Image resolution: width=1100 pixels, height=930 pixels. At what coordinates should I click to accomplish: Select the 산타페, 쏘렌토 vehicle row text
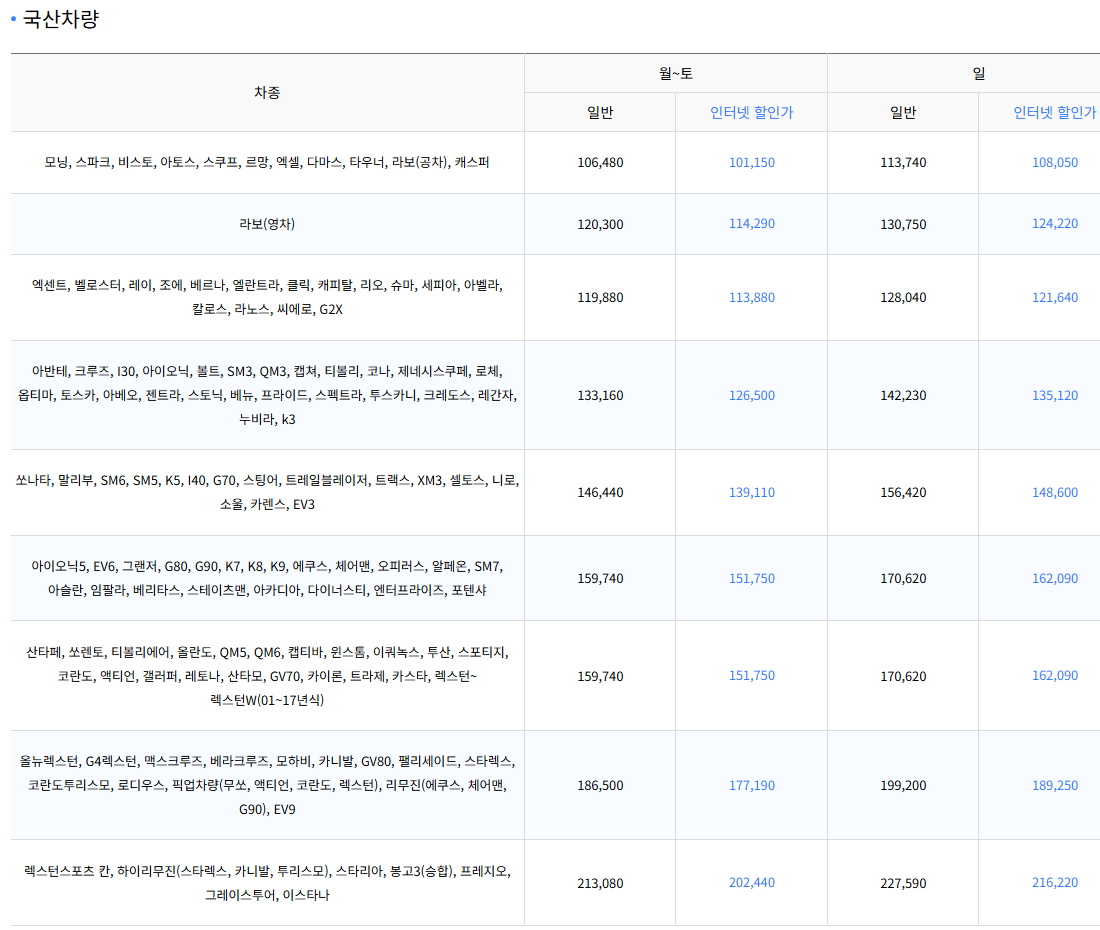pos(267,676)
